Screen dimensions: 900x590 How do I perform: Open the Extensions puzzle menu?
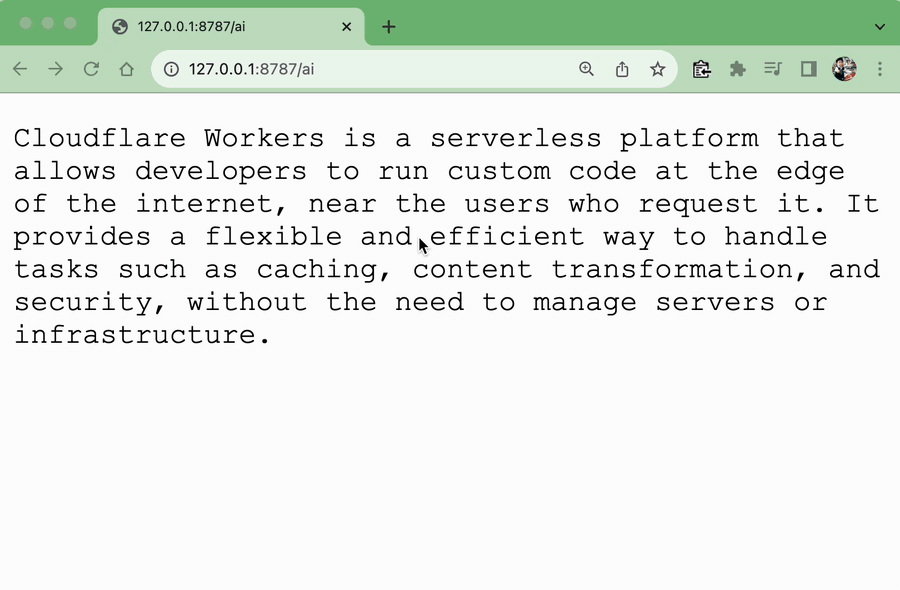(738, 69)
